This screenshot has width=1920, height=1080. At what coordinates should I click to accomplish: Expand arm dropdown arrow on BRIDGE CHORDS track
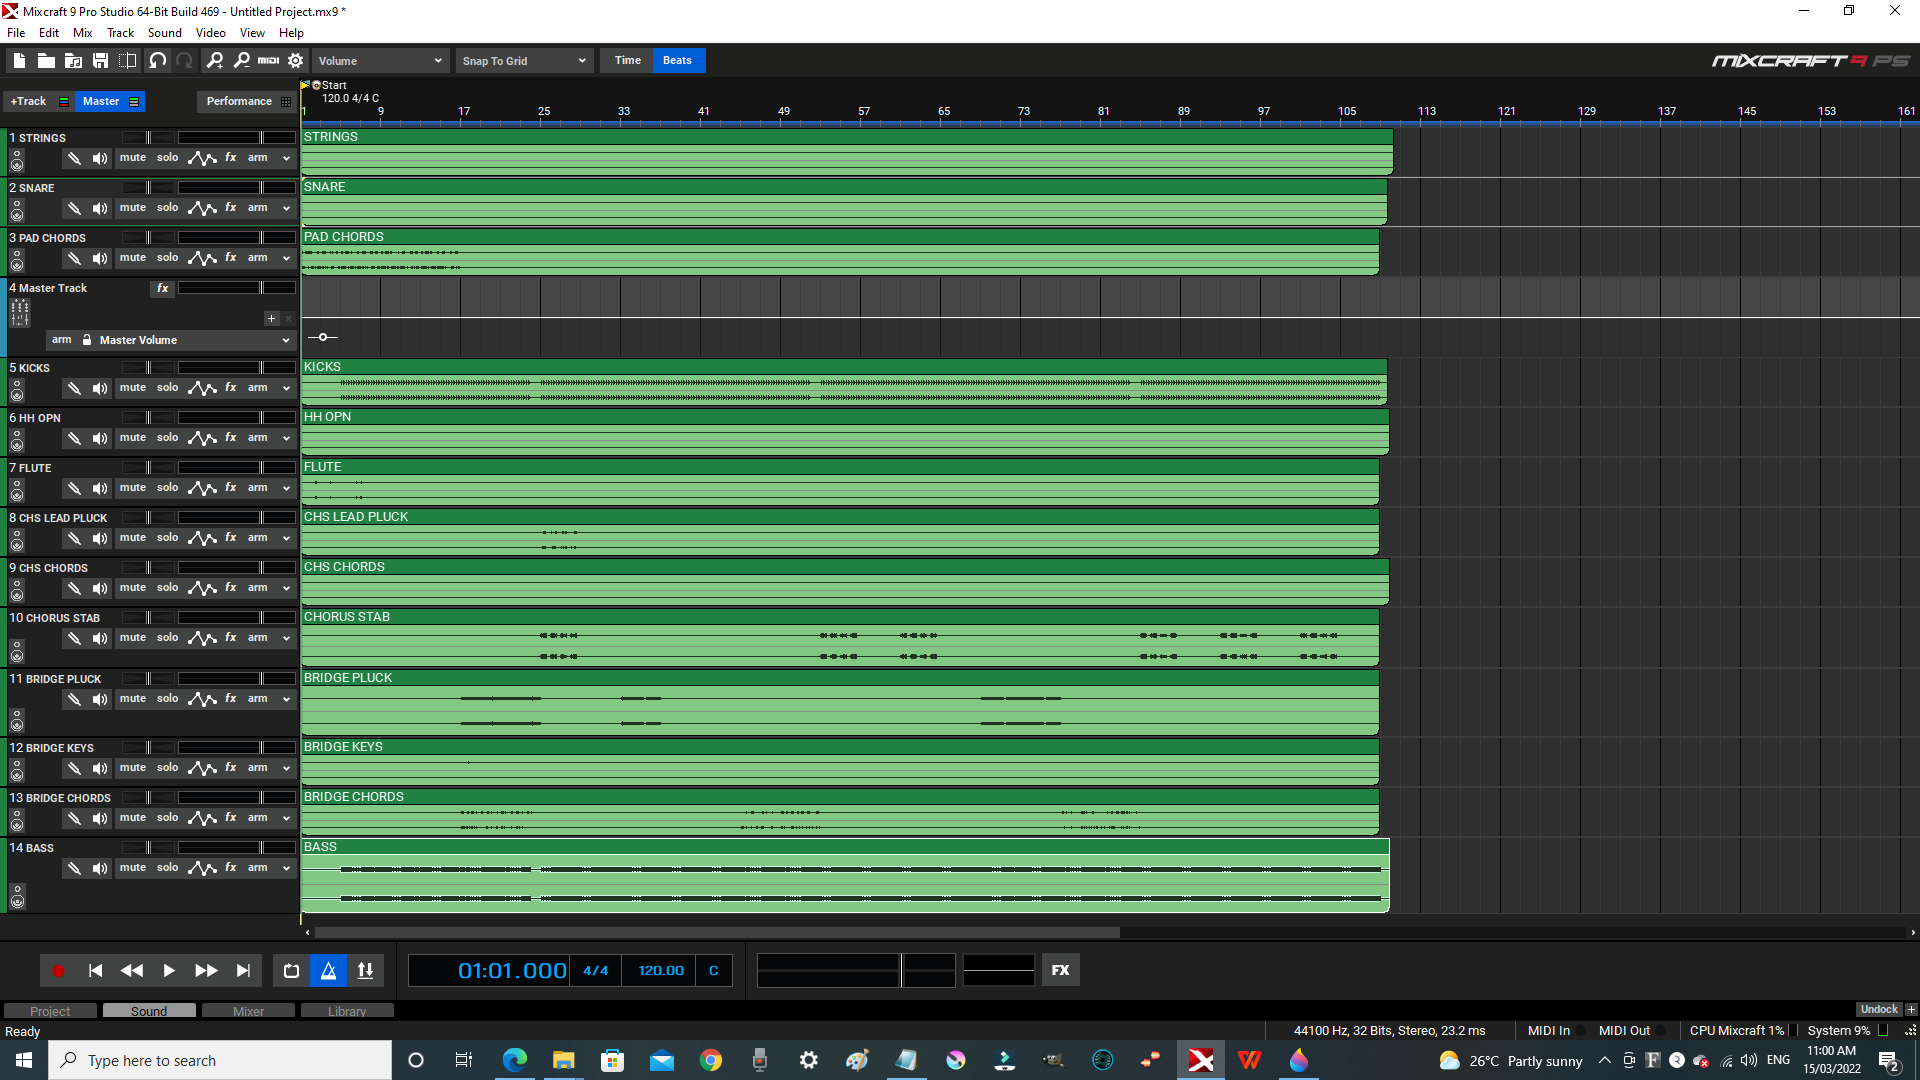tap(286, 819)
